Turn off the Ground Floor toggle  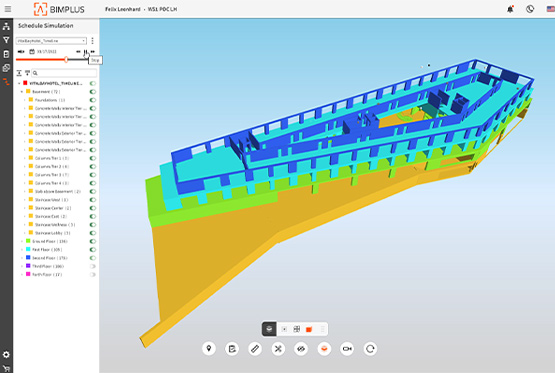tap(93, 241)
